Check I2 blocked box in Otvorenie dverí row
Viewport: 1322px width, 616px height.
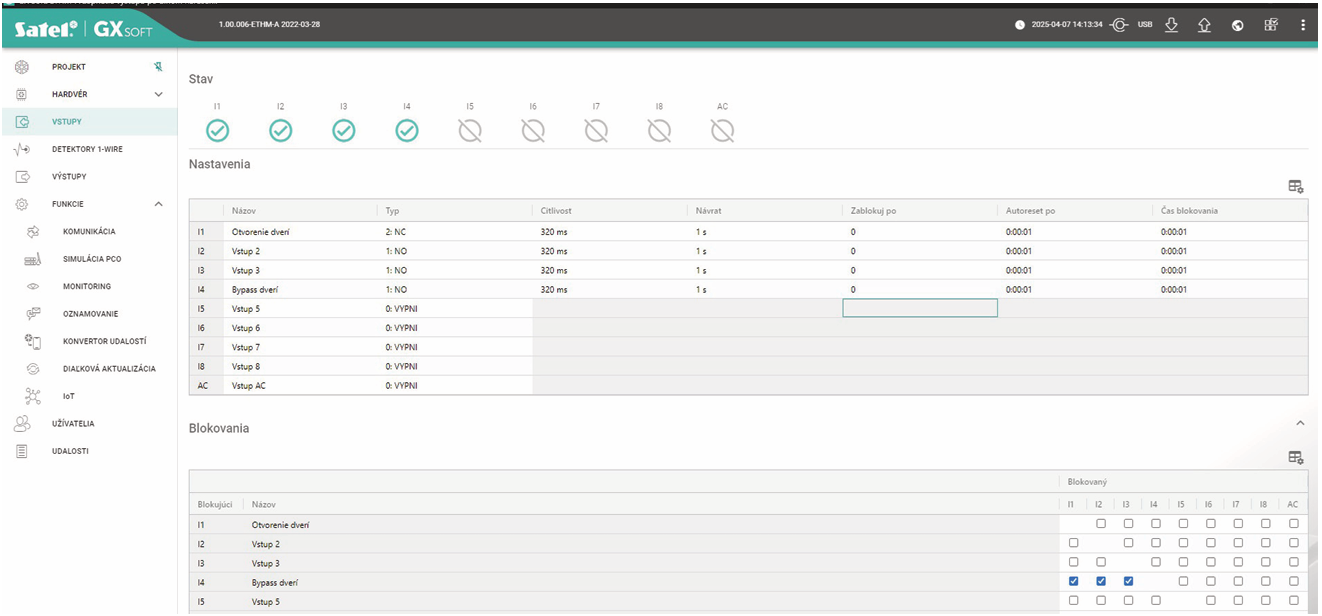pos(1101,524)
